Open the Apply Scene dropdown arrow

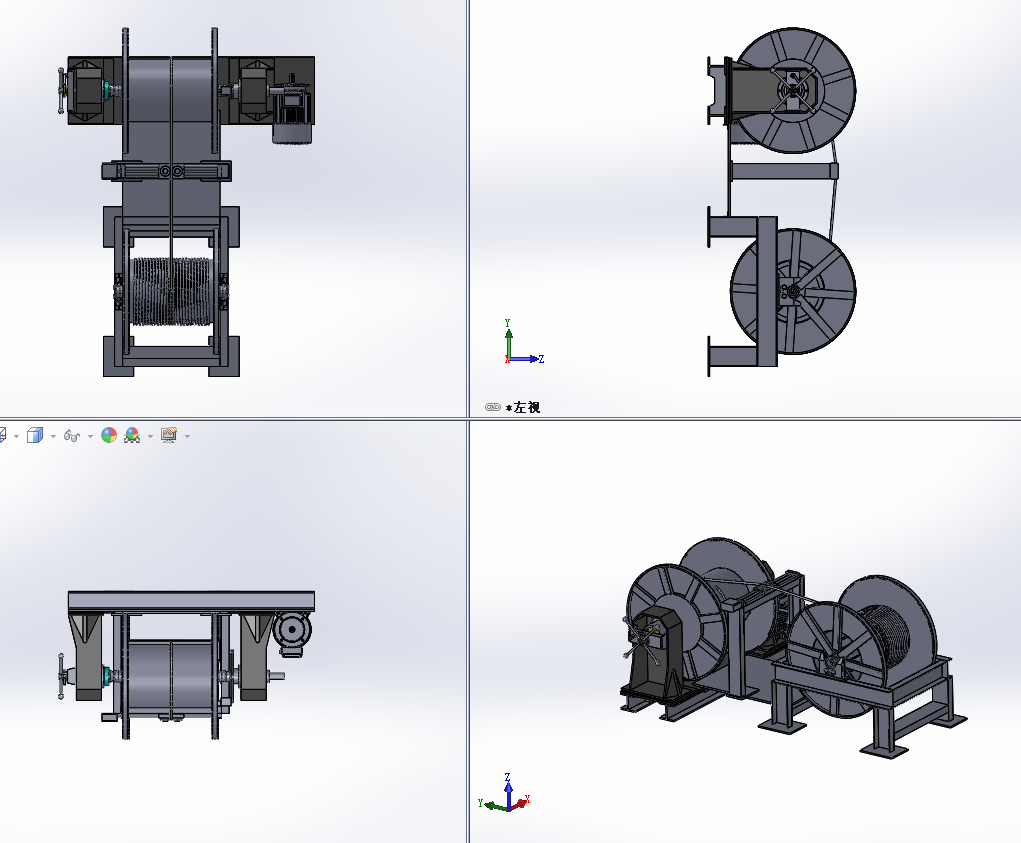(x=150, y=436)
